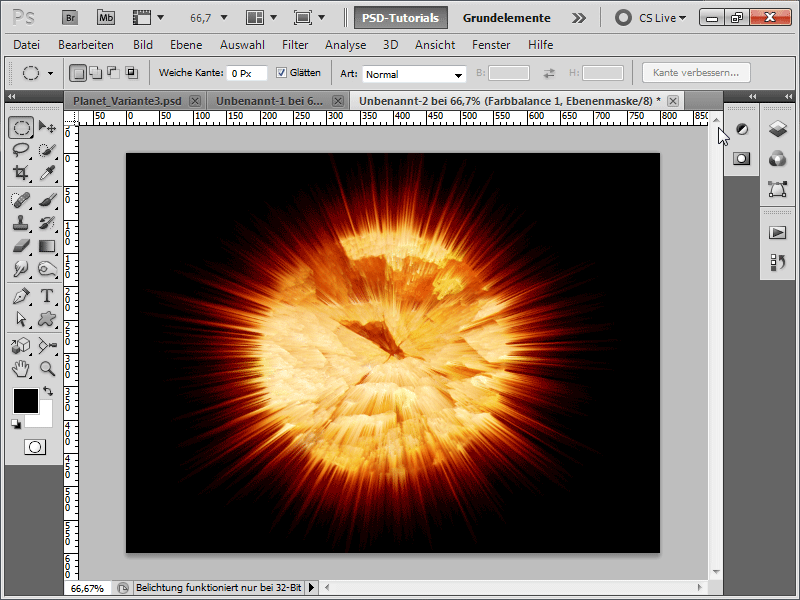Reset default foreground and background colors
The width and height of the screenshot is (800, 600).
pos(16,424)
